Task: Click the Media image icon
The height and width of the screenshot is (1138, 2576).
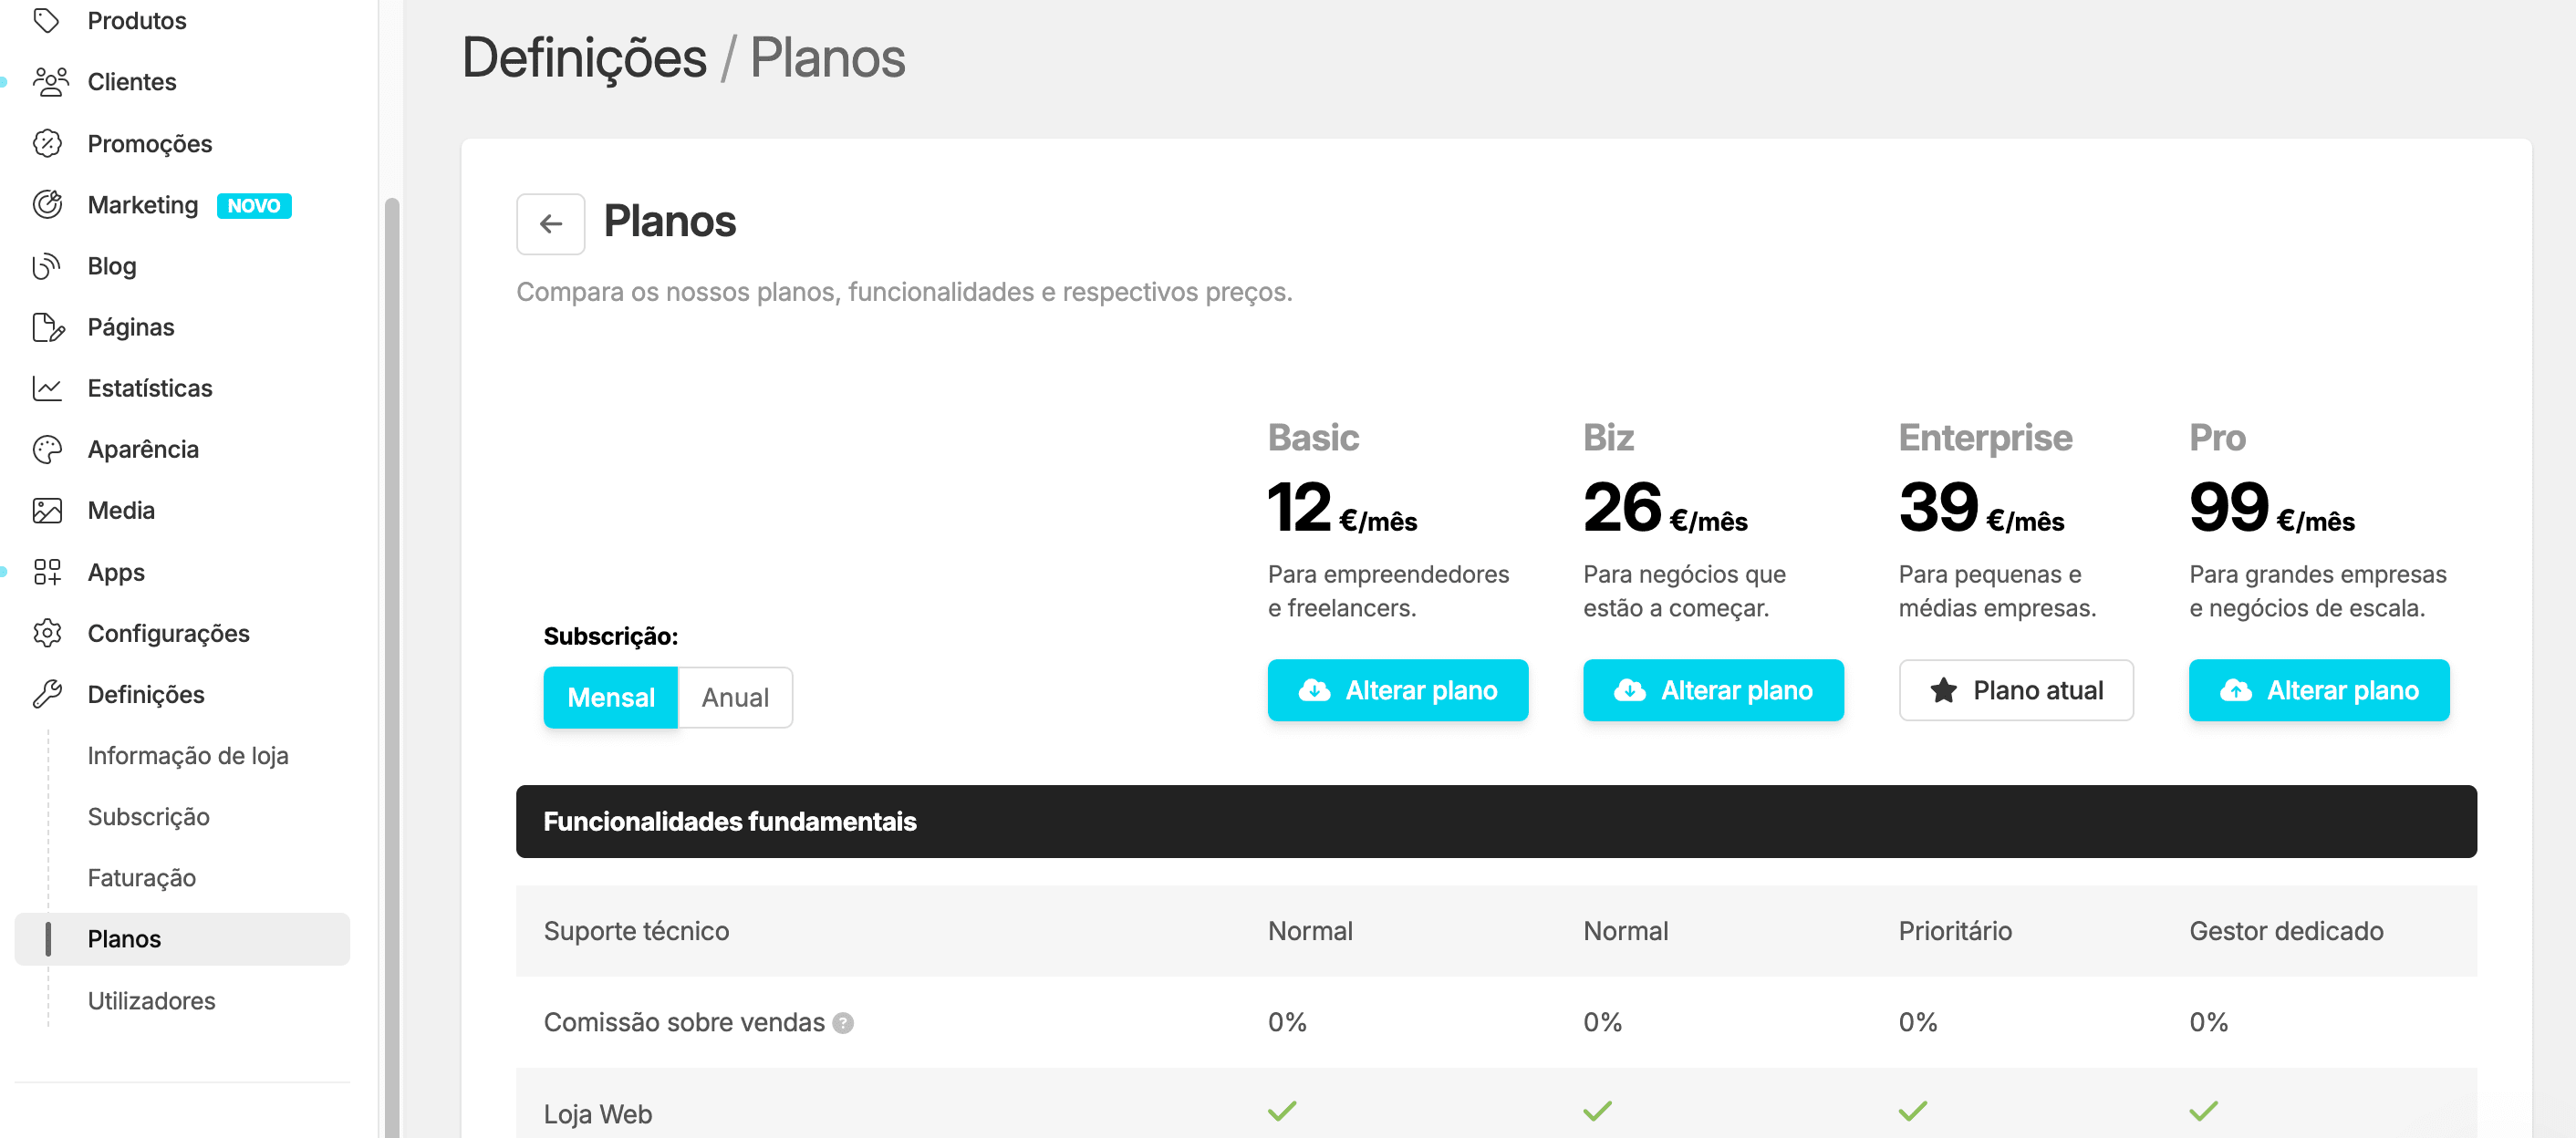Action: pos(47,510)
